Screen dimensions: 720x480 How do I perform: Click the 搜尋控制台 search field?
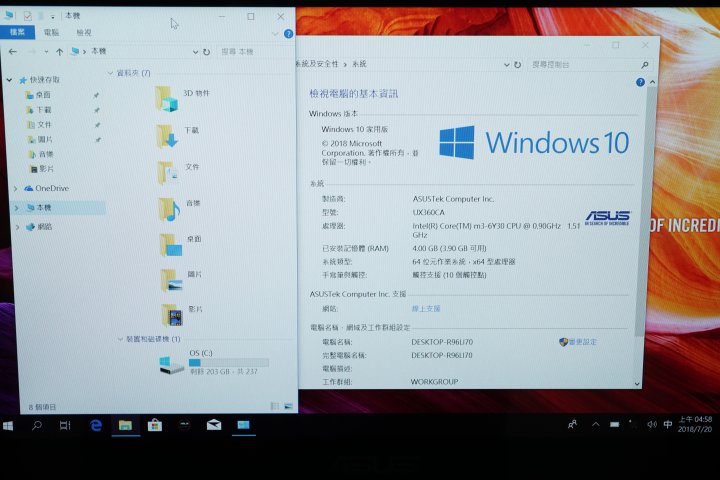click(x=590, y=65)
